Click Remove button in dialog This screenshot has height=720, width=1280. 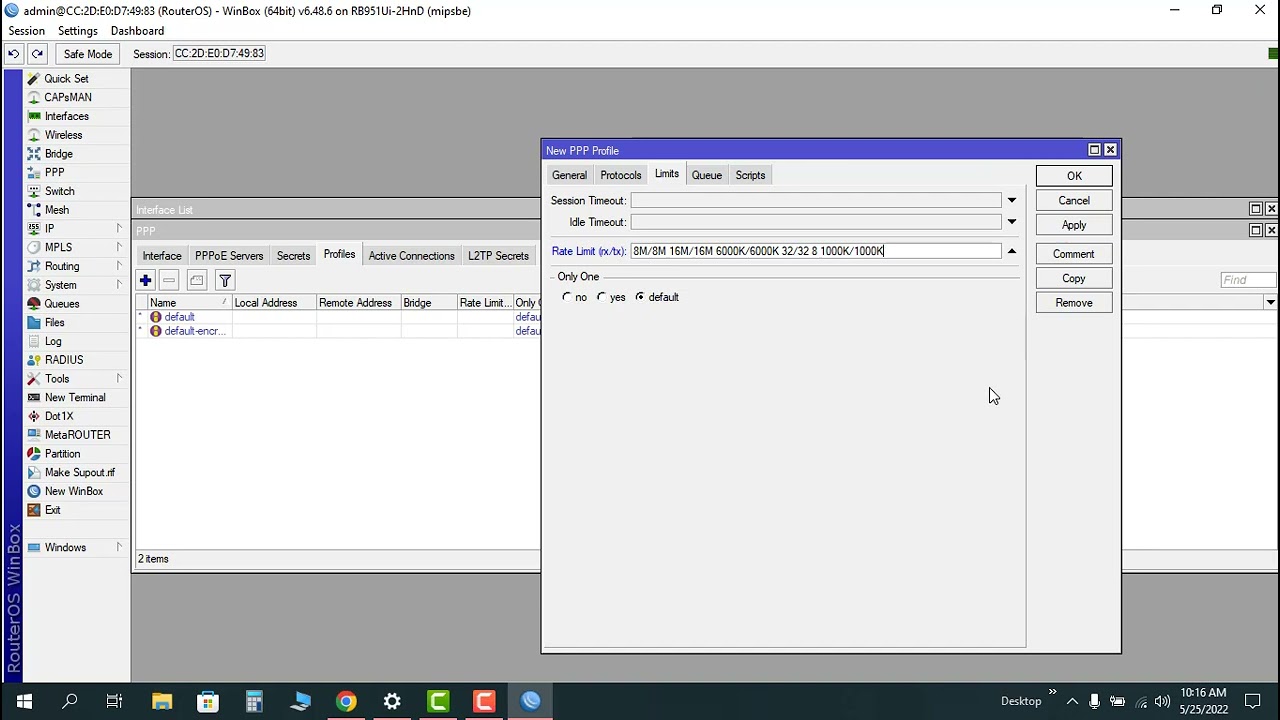pos(1074,303)
